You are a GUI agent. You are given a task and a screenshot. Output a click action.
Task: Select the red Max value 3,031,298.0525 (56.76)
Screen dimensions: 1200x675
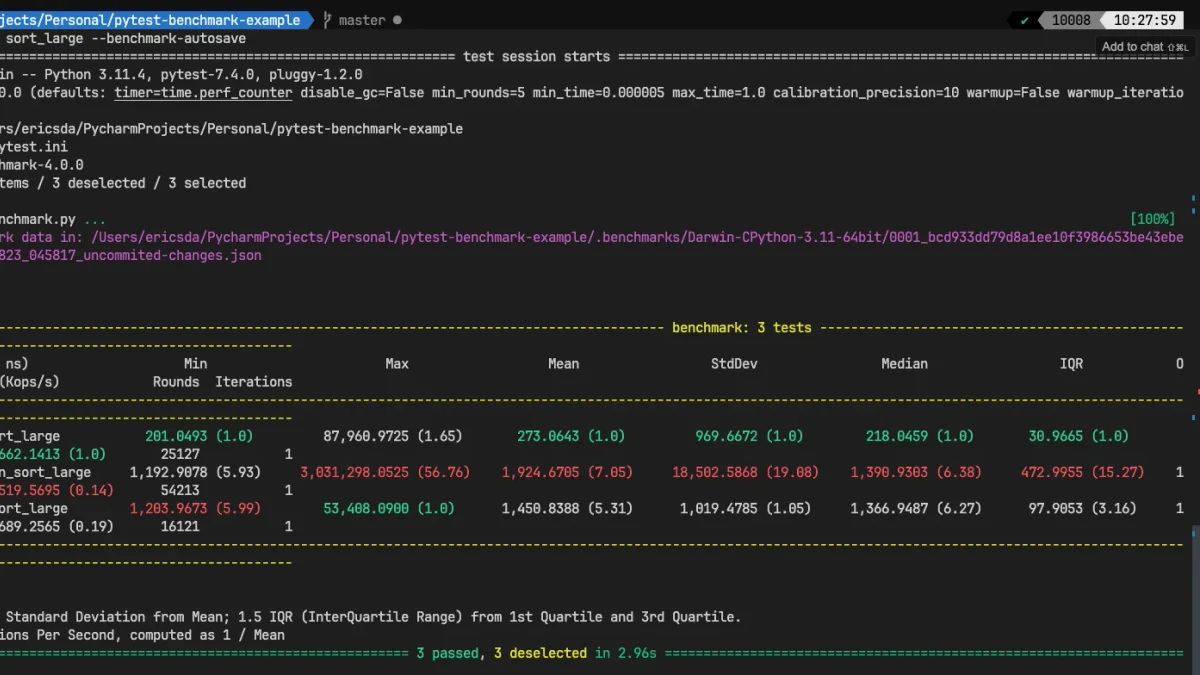(385, 471)
